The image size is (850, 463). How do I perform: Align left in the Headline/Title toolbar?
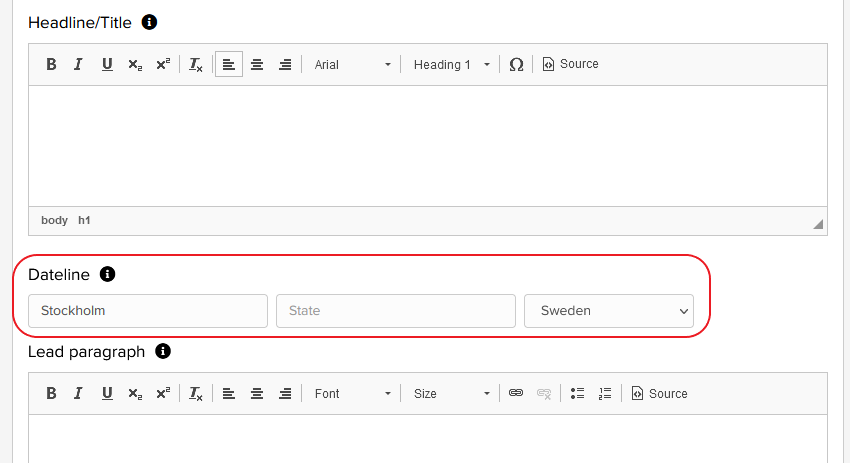point(229,65)
